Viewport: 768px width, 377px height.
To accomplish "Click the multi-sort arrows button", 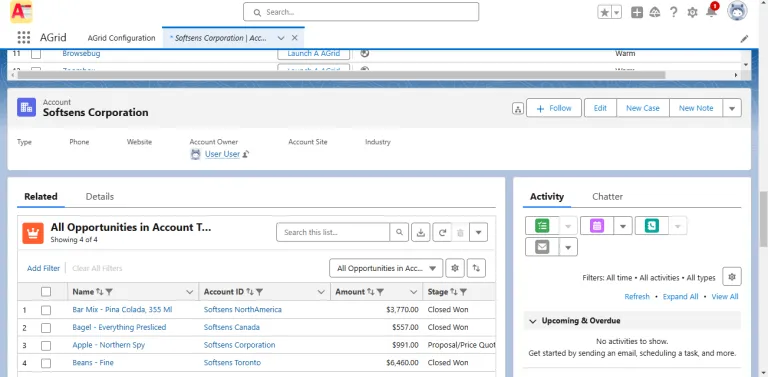I will (x=476, y=268).
